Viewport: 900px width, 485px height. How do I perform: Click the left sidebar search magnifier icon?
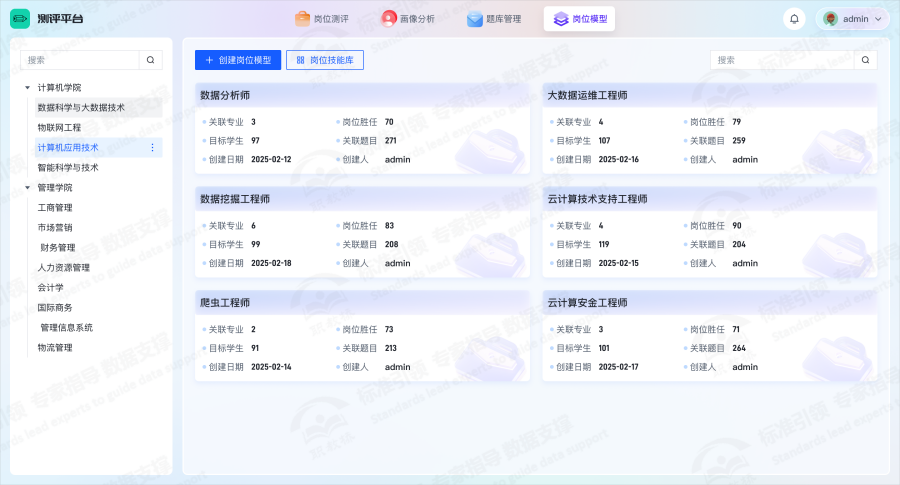pyautogui.click(x=150, y=60)
